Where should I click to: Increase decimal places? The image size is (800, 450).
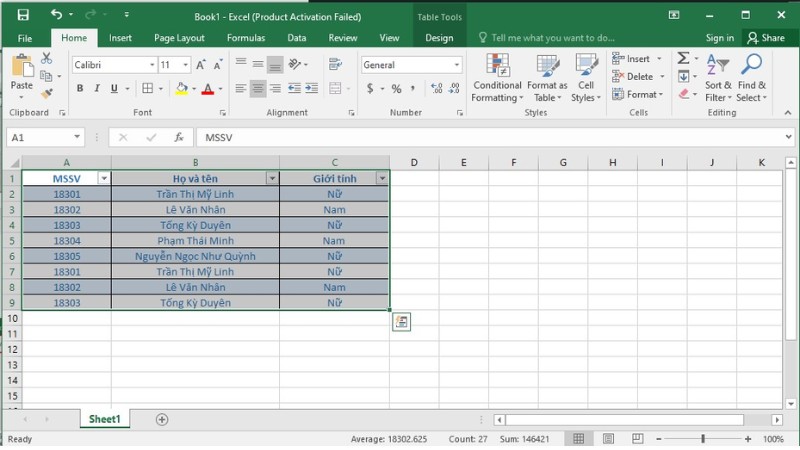click(x=437, y=89)
